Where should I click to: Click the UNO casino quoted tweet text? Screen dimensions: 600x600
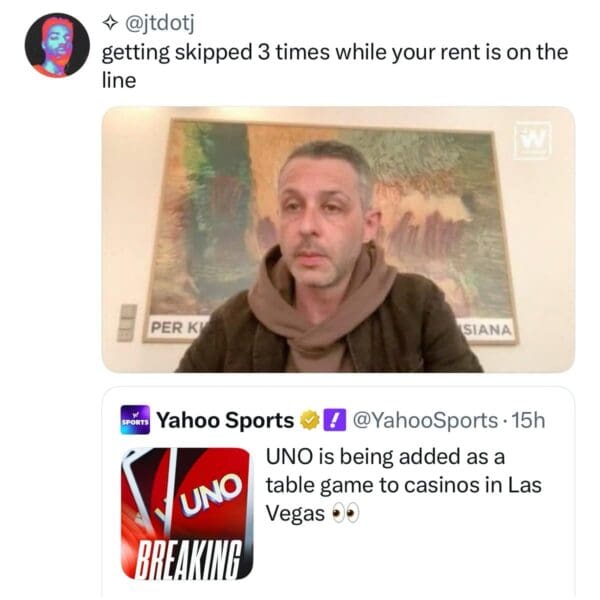pos(404,485)
